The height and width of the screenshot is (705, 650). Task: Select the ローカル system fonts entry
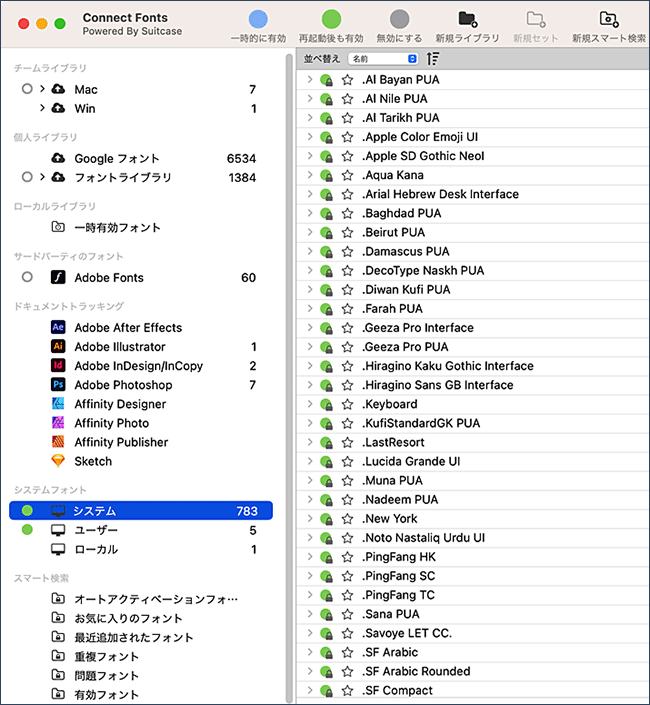click(96, 549)
